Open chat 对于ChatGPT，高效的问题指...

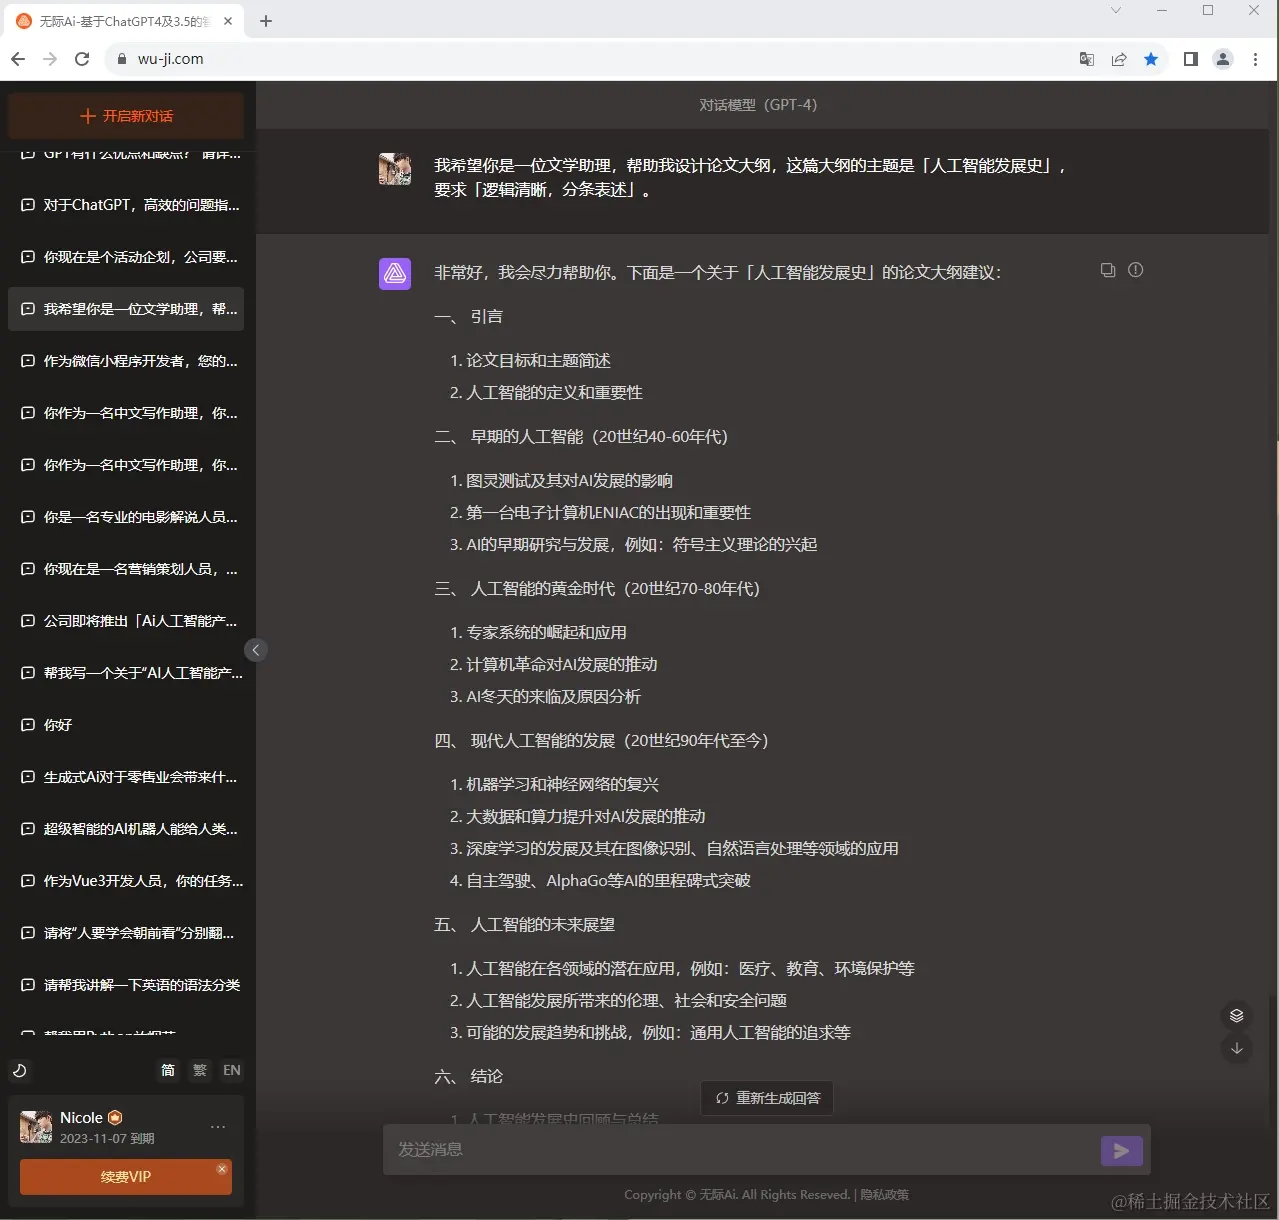tap(126, 205)
